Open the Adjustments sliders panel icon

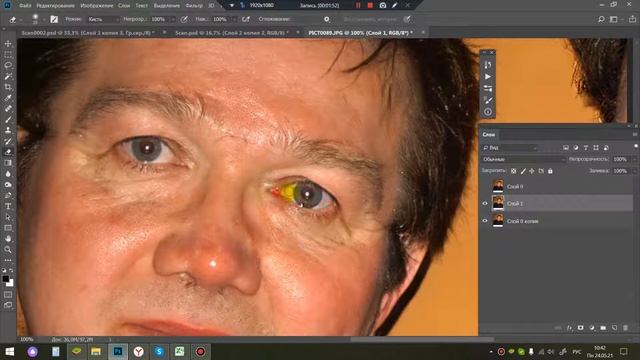pyautogui.click(x=488, y=88)
